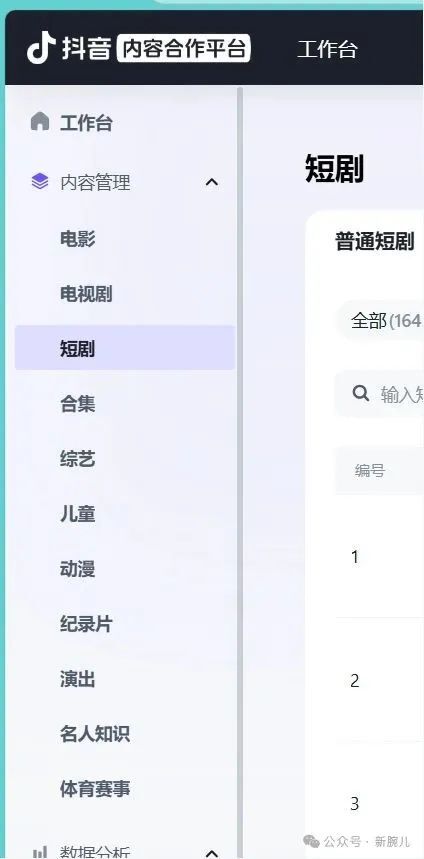Viewport: 424px width, 859px height.
Task: Select the 全部 filter pill
Action: [380, 320]
